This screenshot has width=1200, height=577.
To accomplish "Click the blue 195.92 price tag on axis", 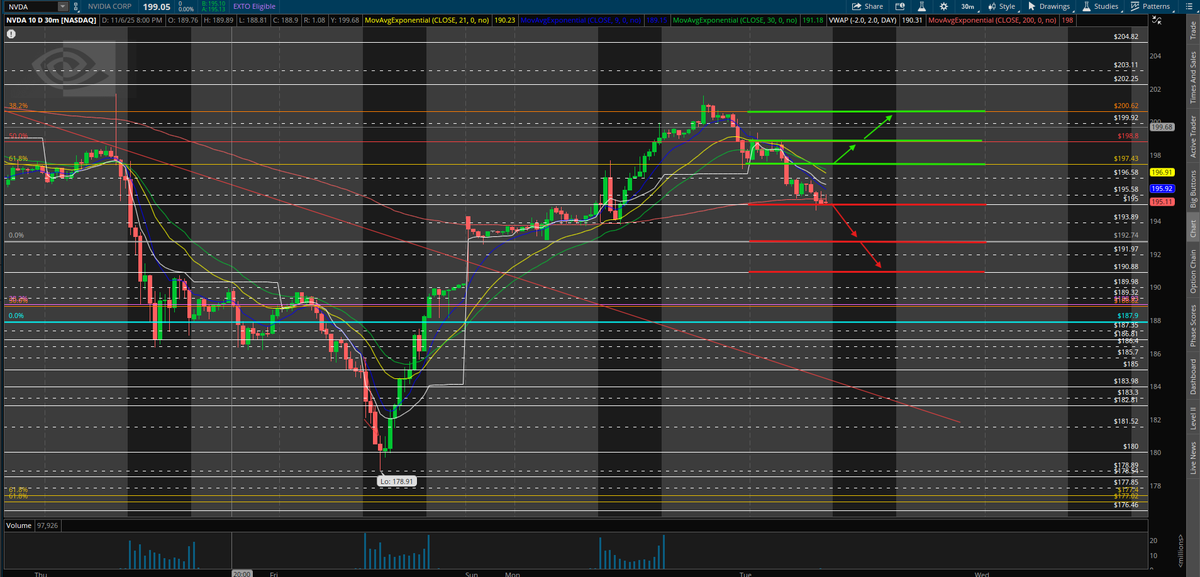I will click(x=1162, y=188).
